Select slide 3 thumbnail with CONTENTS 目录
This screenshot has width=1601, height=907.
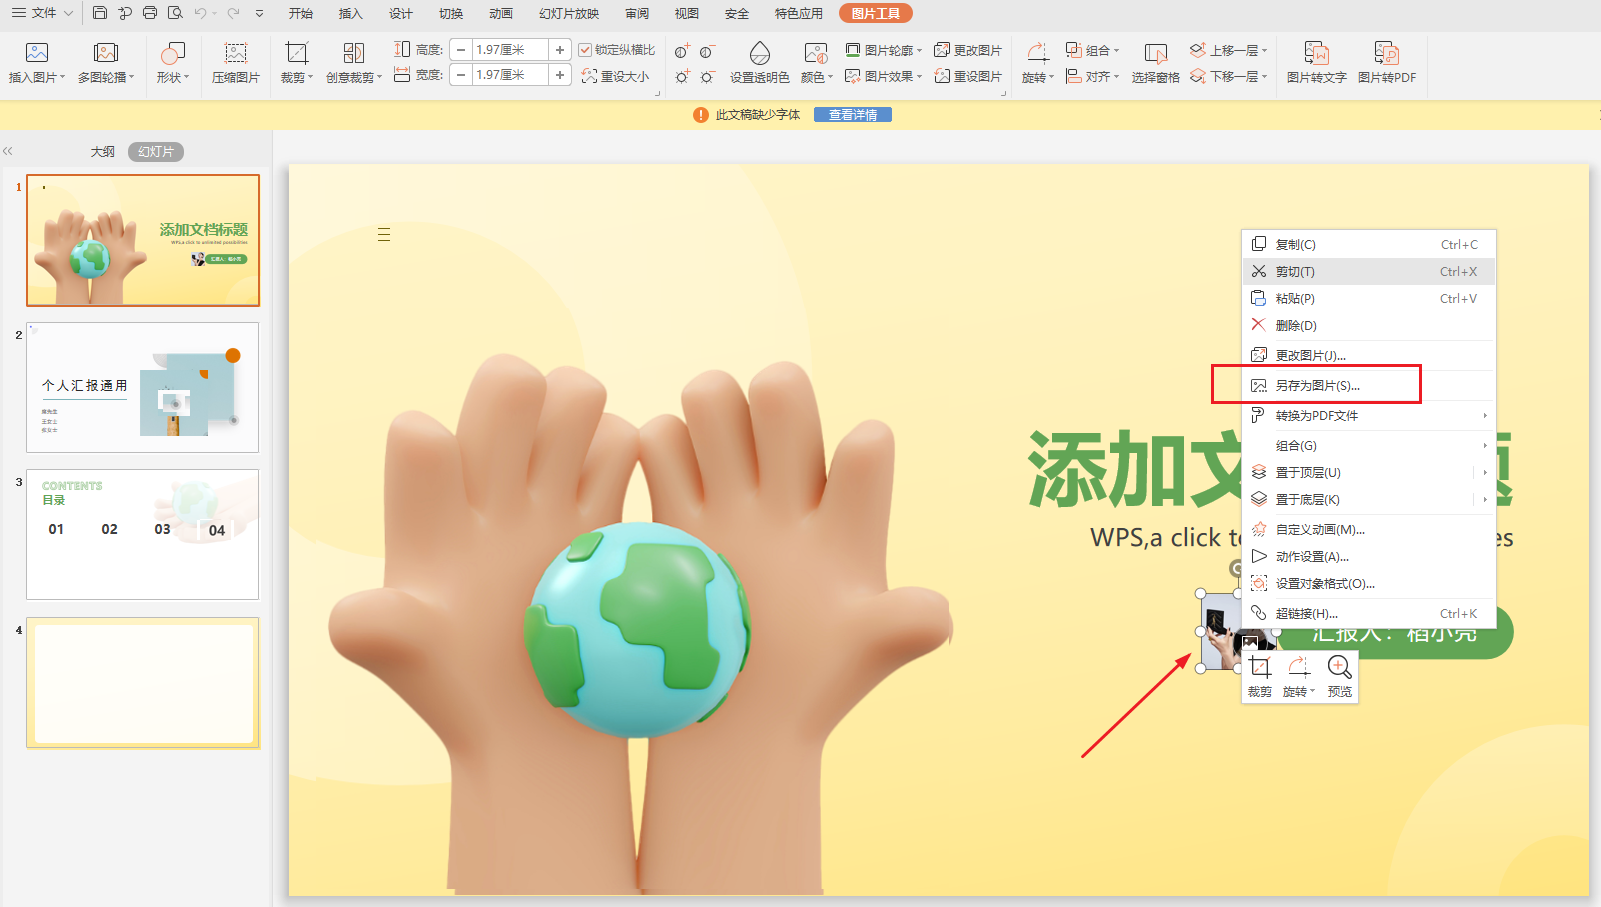point(141,533)
